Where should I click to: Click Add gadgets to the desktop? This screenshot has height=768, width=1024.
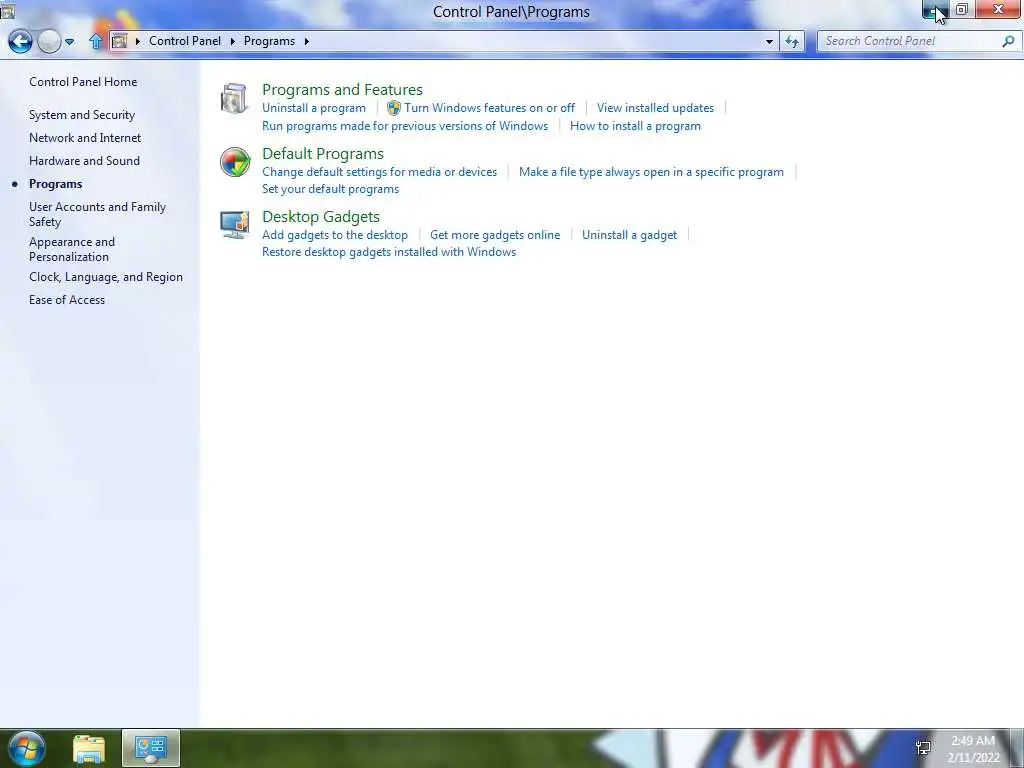(335, 234)
